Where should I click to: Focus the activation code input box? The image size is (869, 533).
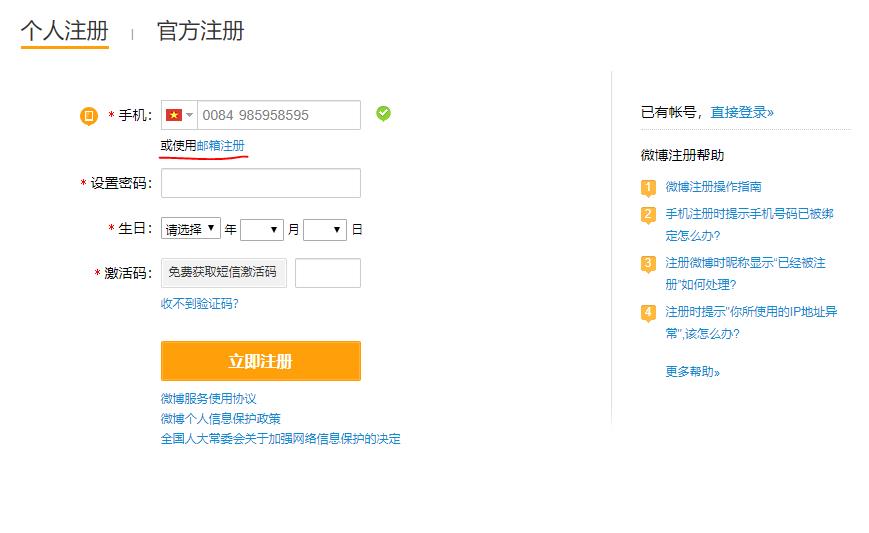click(x=328, y=273)
